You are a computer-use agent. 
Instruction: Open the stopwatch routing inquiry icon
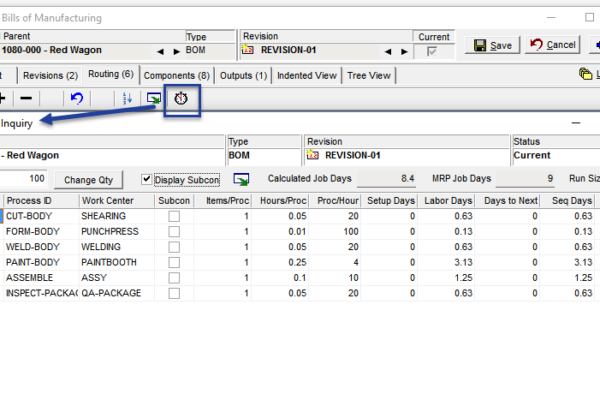pyautogui.click(x=181, y=99)
